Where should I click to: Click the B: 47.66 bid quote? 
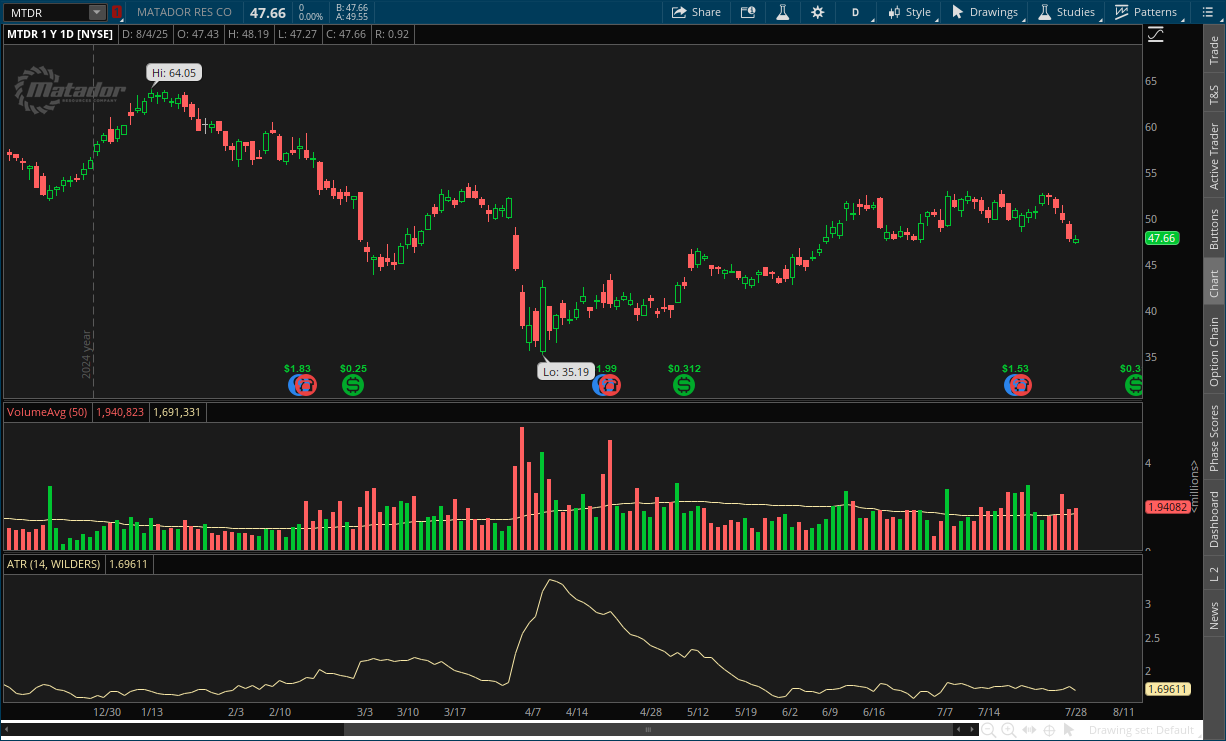tap(352, 7)
